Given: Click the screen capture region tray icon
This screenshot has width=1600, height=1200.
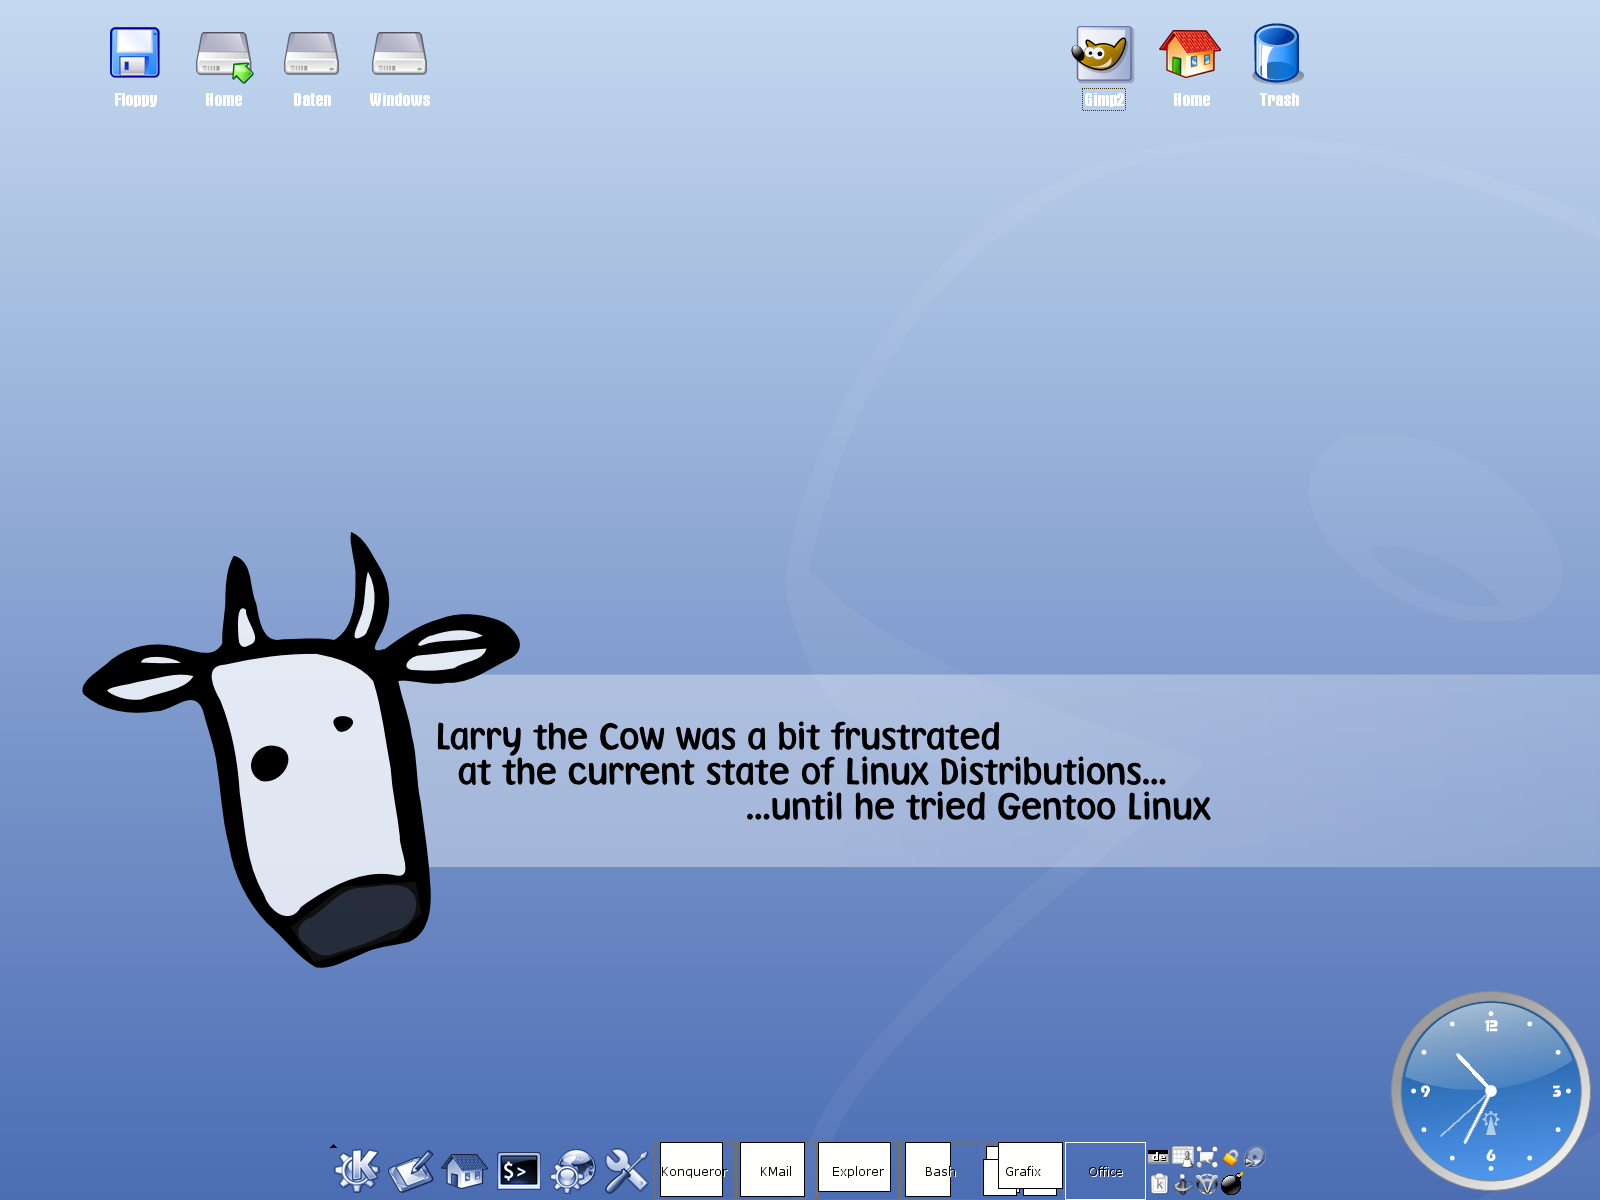Looking at the screenshot, I should [1207, 1157].
